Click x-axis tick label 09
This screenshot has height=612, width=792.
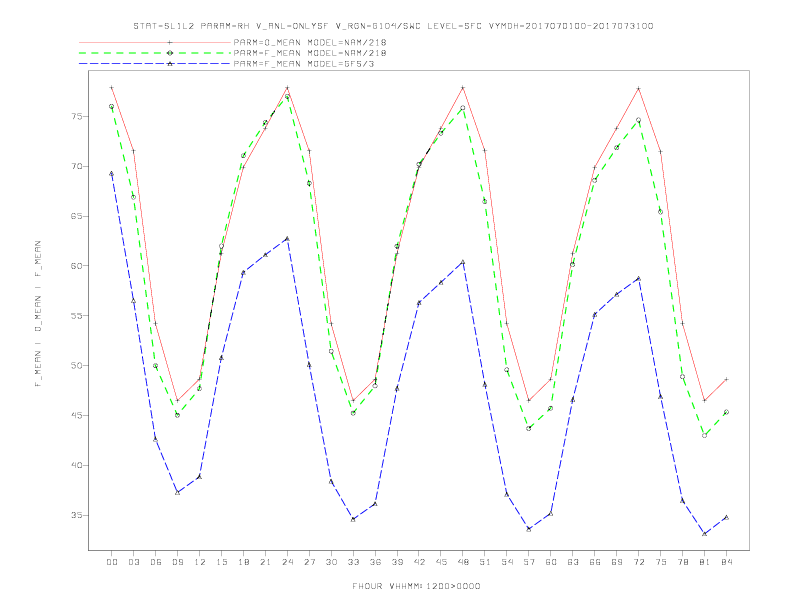(x=177, y=562)
